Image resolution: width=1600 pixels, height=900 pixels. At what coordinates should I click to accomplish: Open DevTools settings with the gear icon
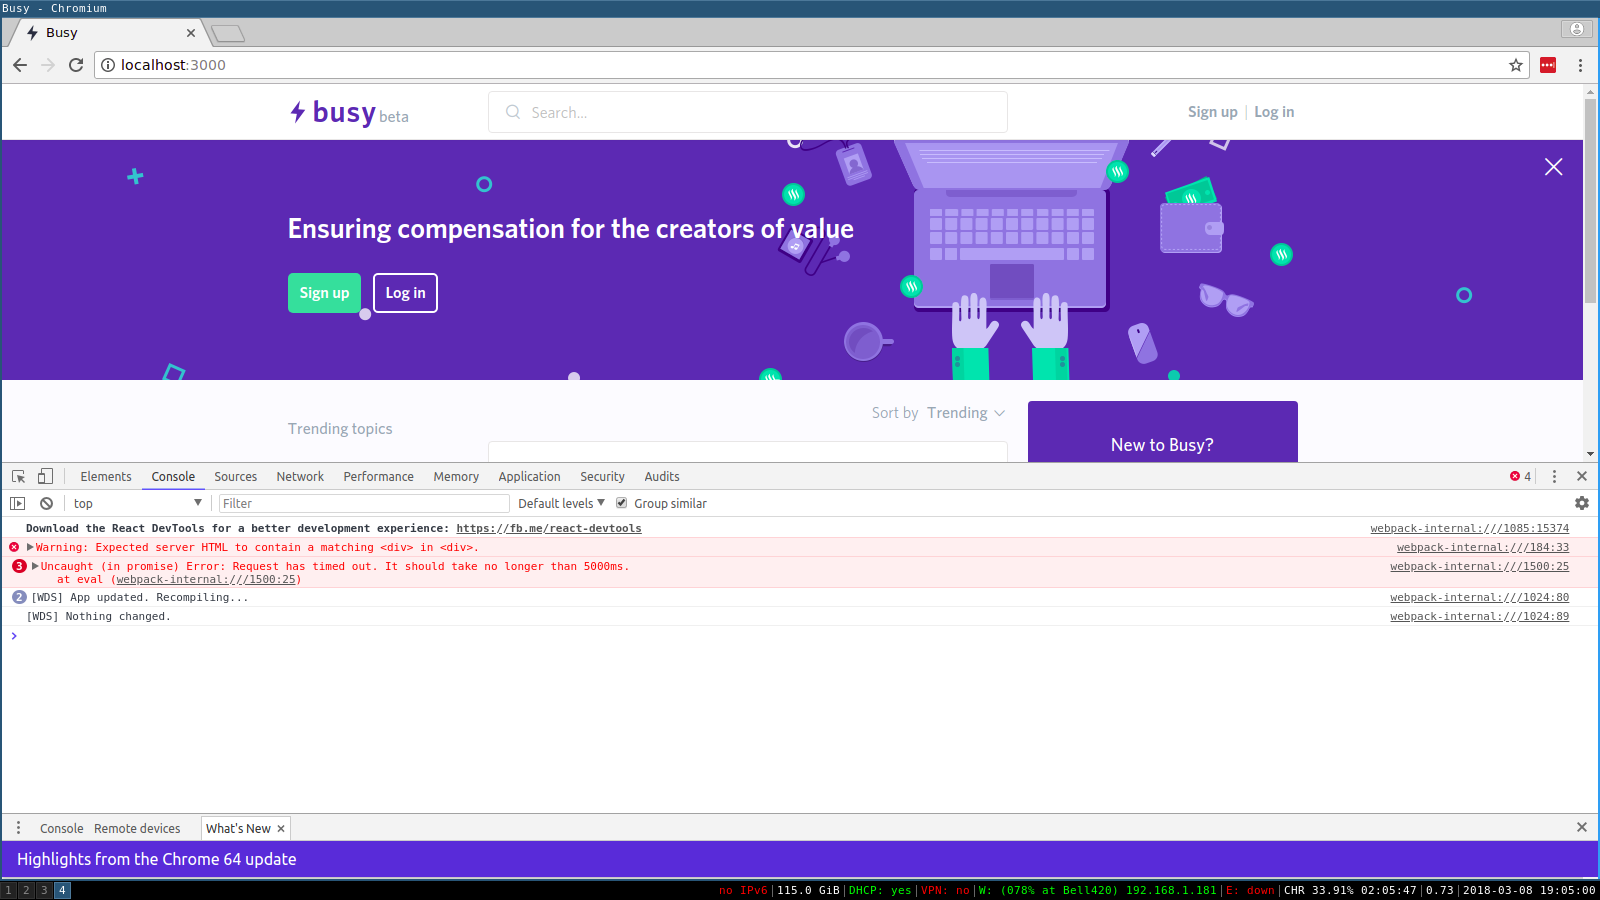click(1581, 503)
